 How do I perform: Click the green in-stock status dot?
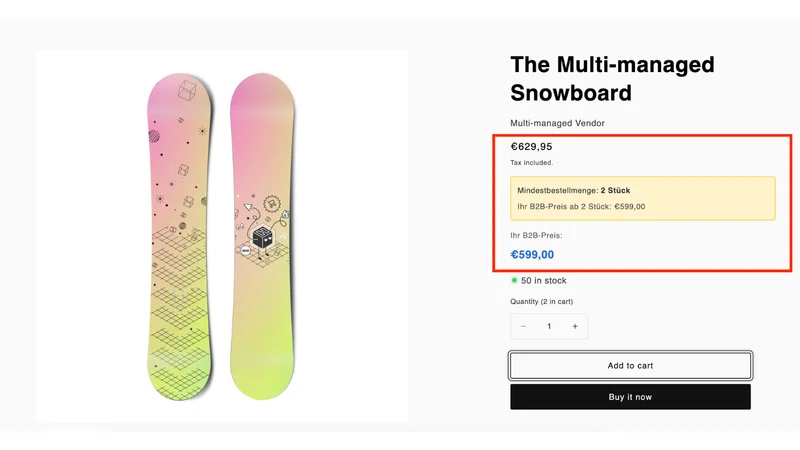coord(514,280)
